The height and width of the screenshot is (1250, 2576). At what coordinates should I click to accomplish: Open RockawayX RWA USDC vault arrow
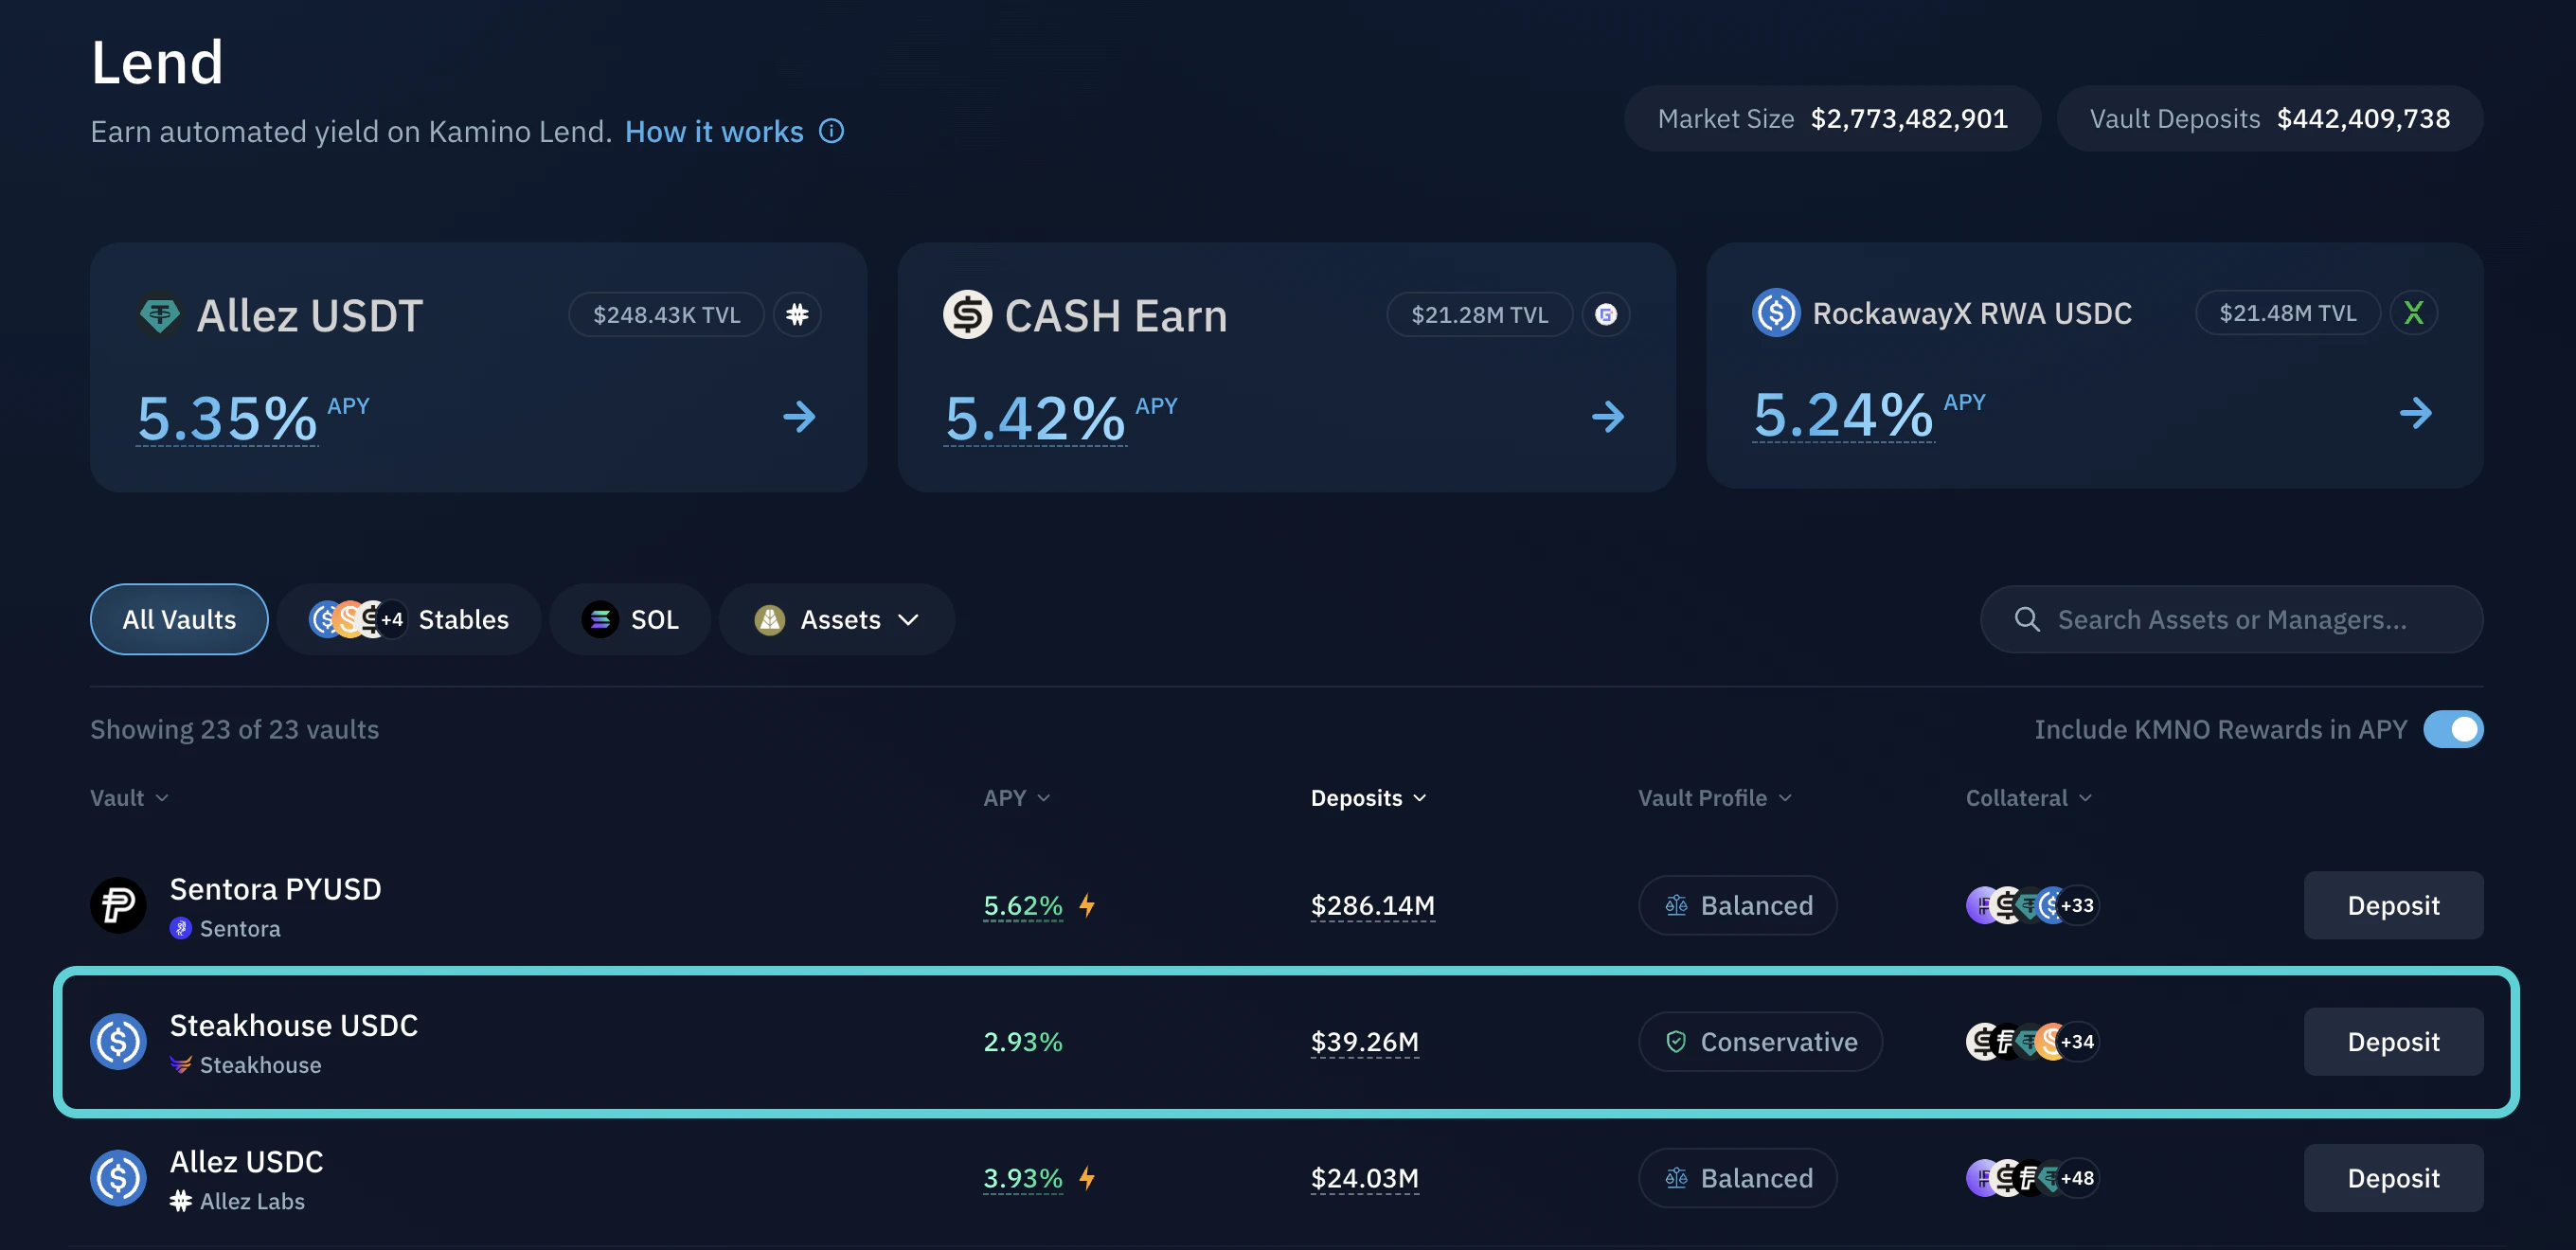click(2415, 413)
